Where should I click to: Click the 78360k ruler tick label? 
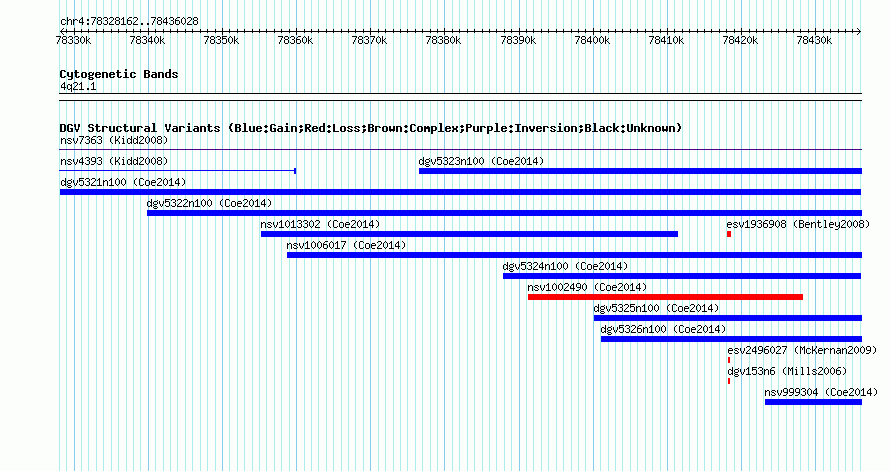coord(296,40)
